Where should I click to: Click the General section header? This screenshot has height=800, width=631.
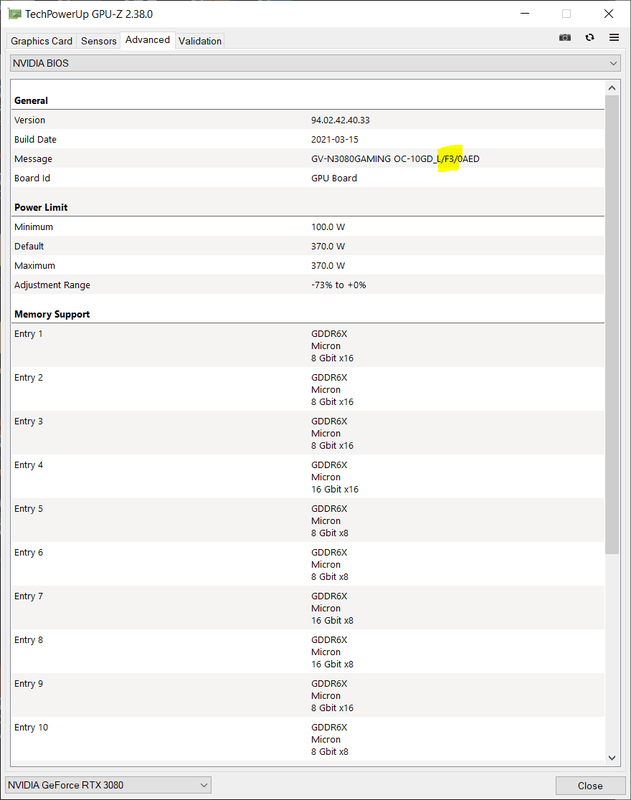click(31, 101)
